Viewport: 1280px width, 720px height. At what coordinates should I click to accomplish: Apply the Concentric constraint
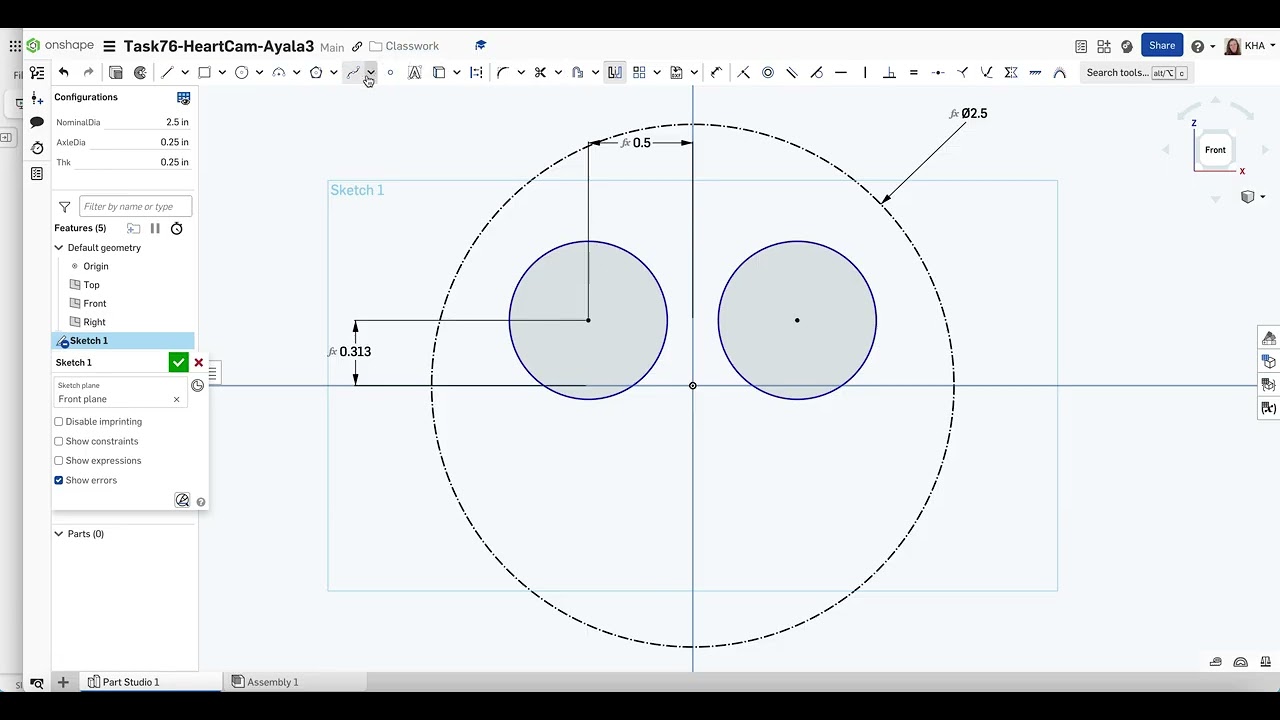768,72
